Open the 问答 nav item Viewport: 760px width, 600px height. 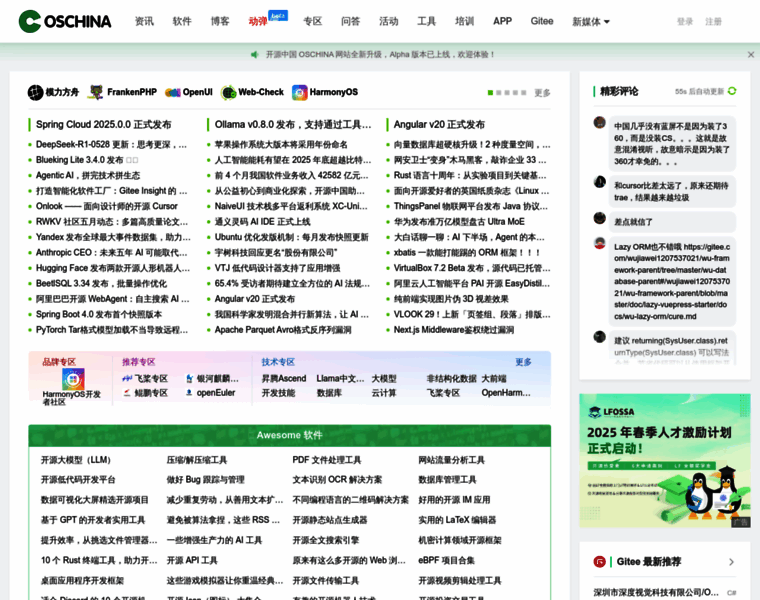350,21
